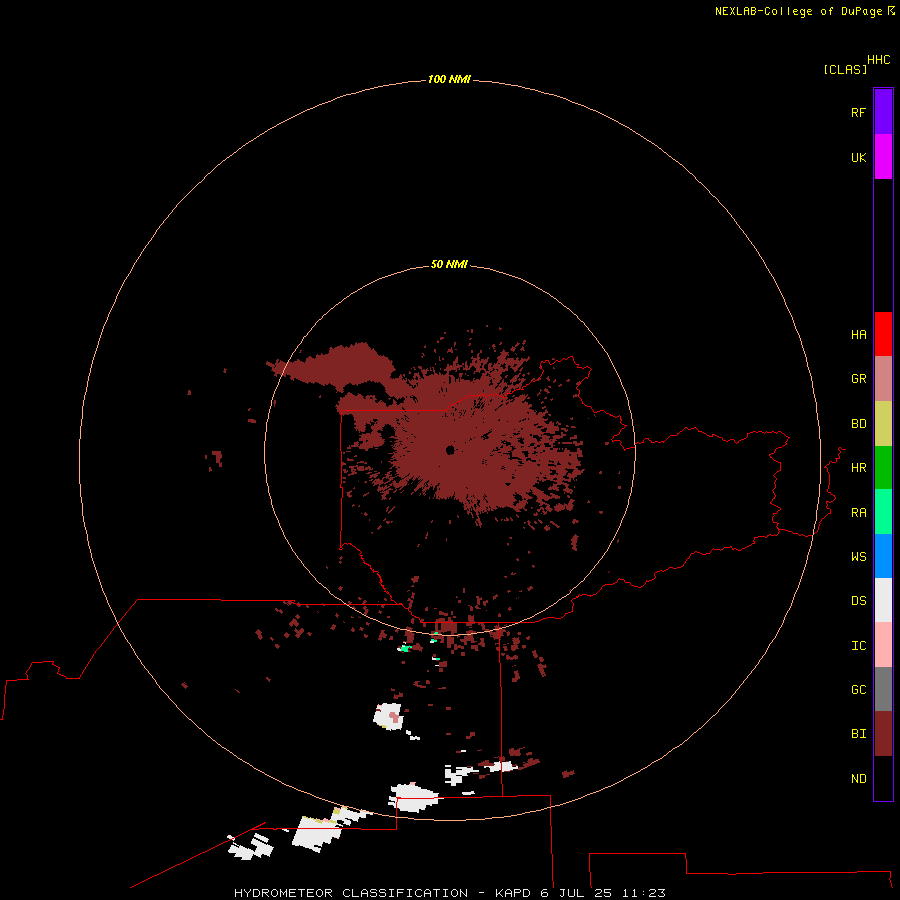Click the BI brown legend swatch
The height and width of the screenshot is (900, 900).
click(883, 734)
